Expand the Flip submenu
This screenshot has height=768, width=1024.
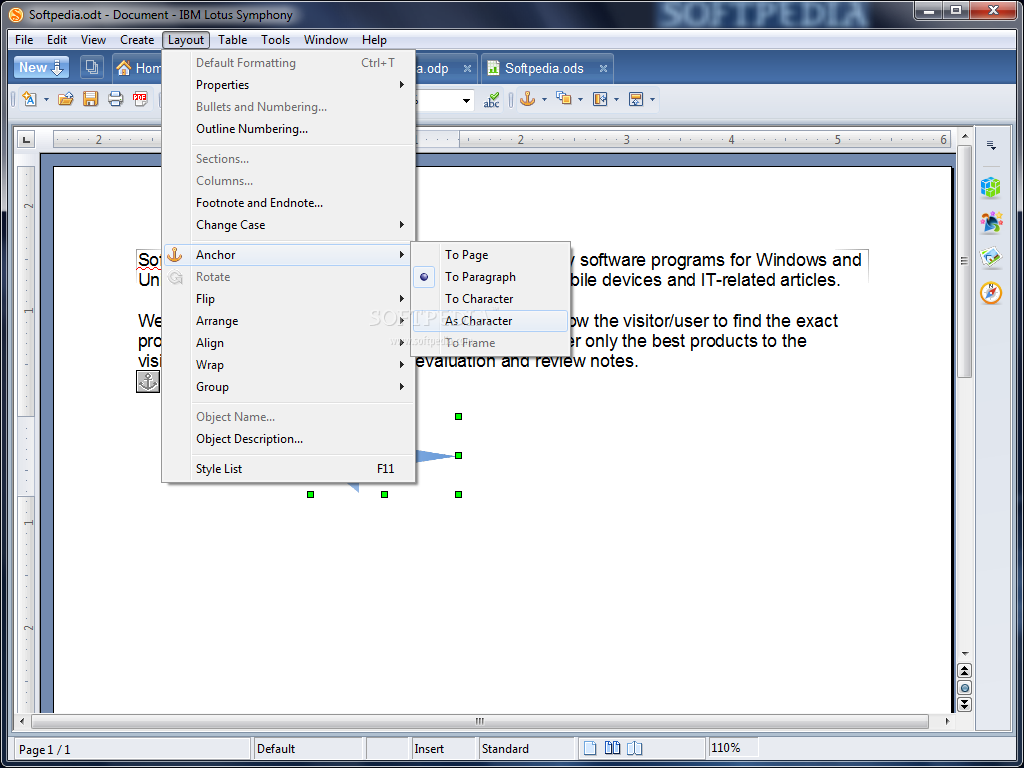(x=289, y=298)
